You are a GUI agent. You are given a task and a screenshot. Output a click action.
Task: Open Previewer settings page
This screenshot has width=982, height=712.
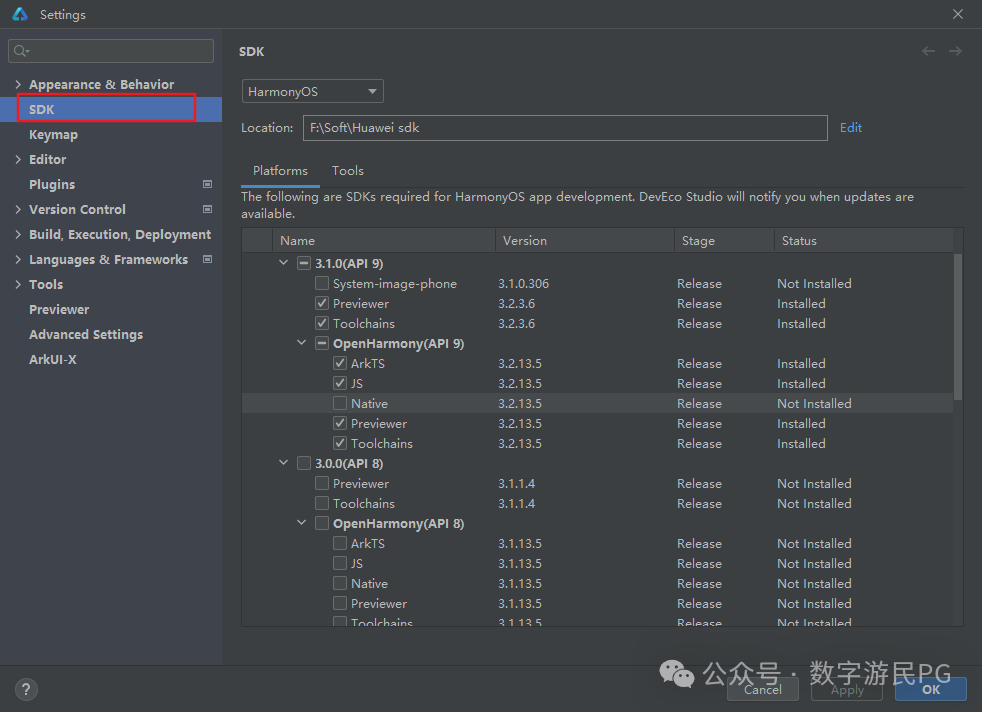59,309
